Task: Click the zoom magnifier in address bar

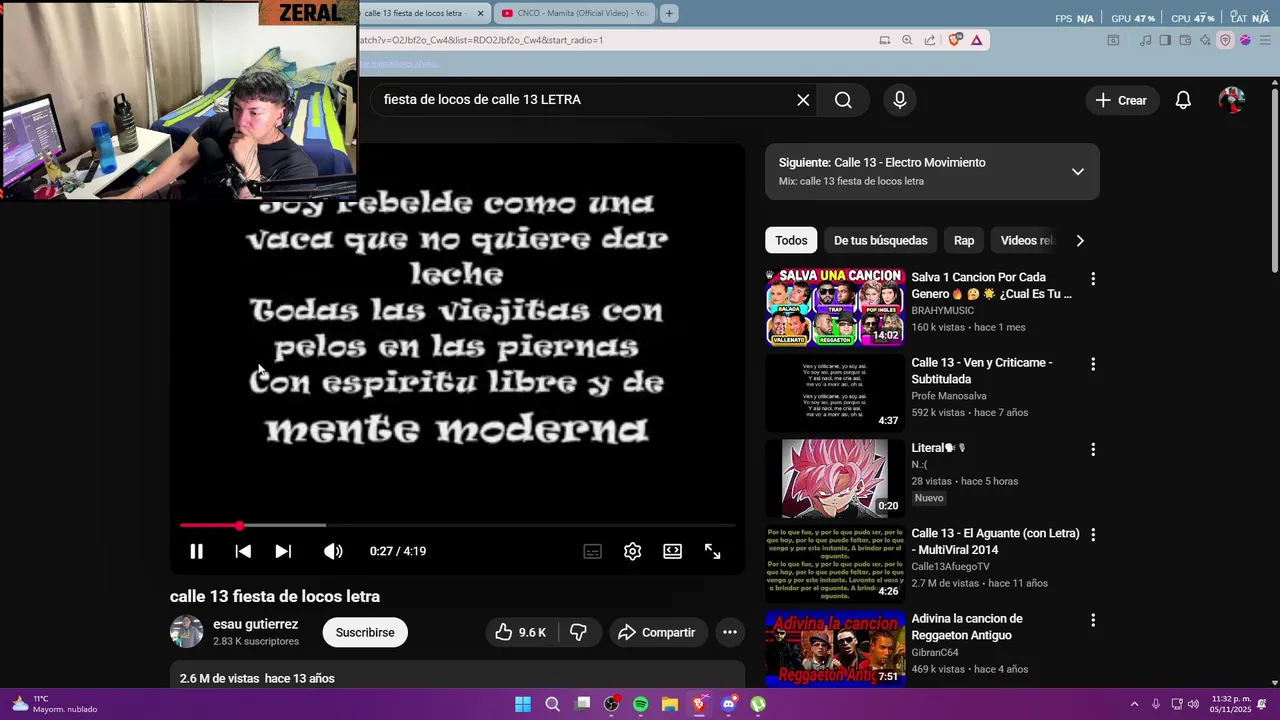Action: click(907, 40)
